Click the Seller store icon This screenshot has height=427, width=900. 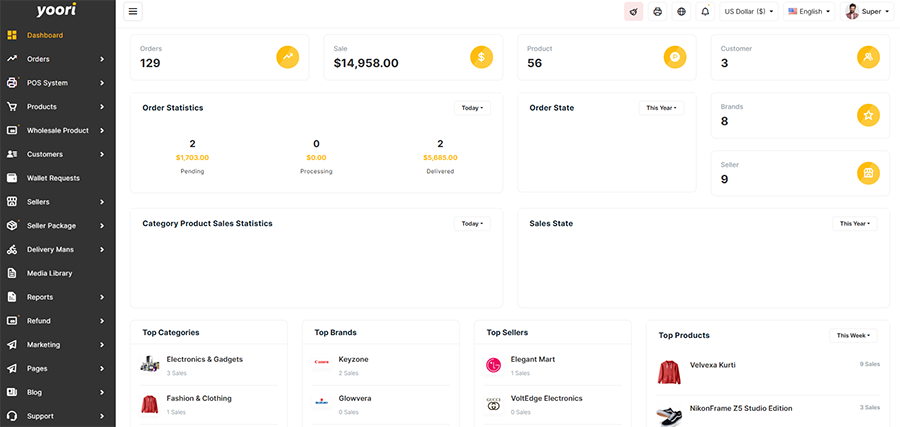tap(868, 173)
